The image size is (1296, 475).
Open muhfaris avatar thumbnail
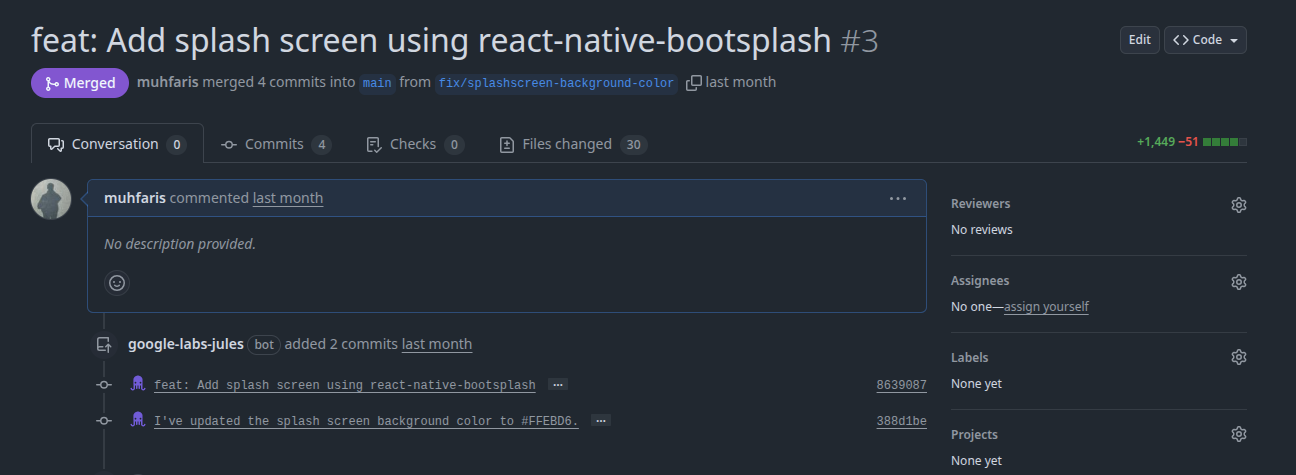click(x=51, y=199)
